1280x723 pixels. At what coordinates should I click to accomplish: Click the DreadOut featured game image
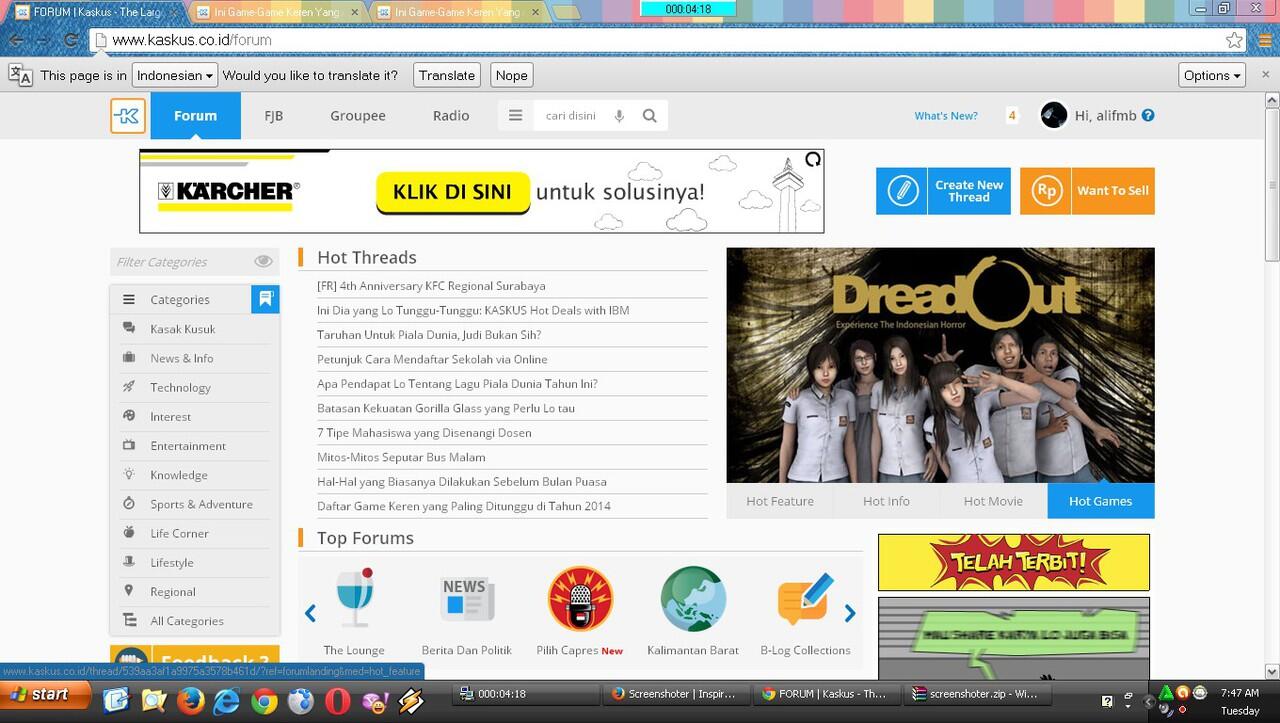point(940,365)
